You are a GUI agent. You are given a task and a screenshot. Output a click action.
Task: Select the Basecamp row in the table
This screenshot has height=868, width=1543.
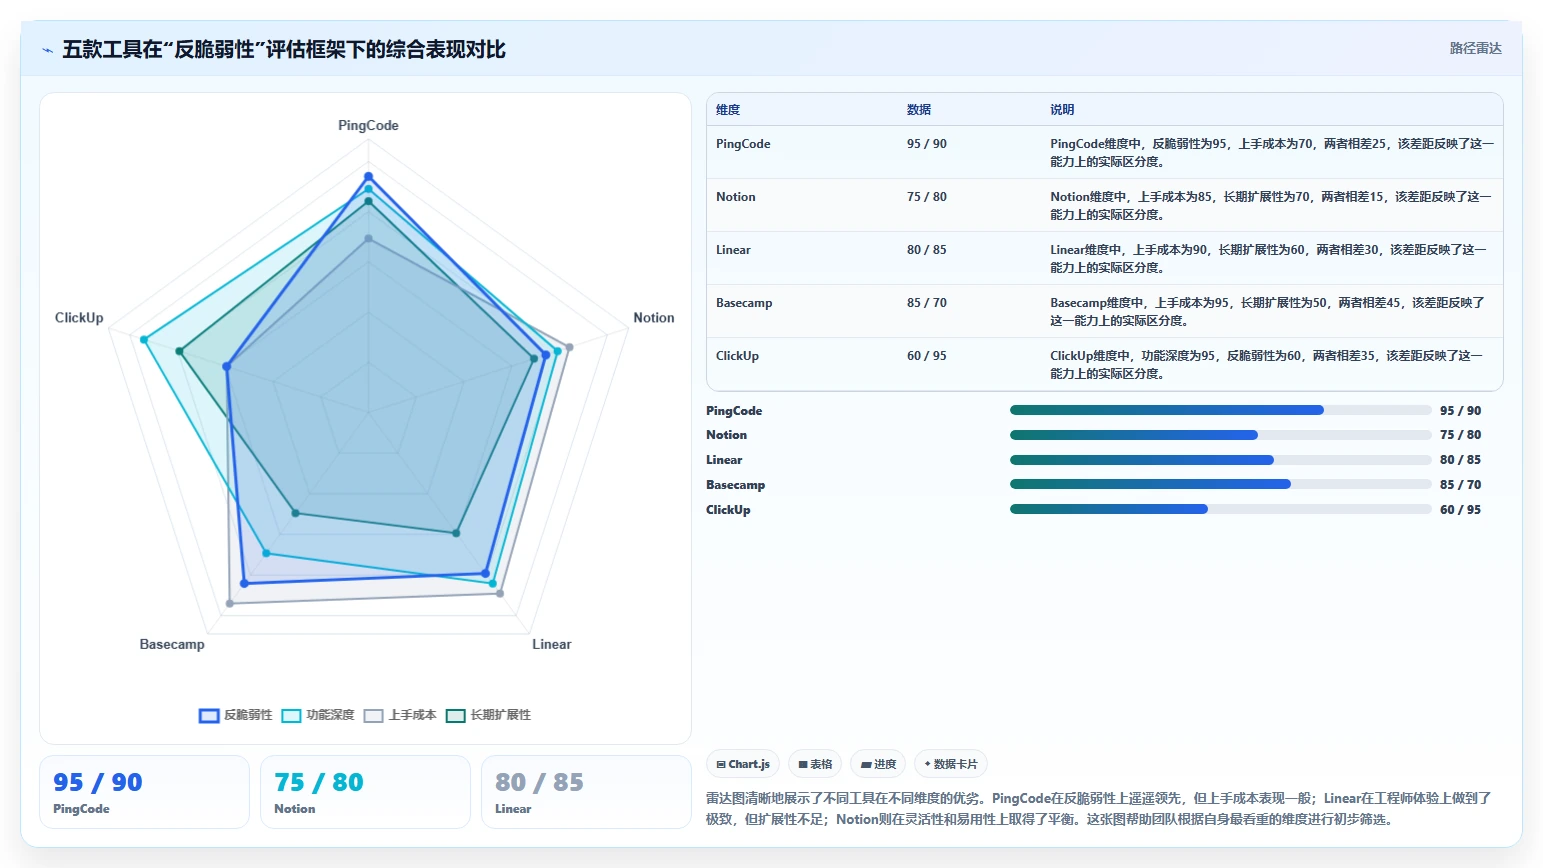(1104, 311)
